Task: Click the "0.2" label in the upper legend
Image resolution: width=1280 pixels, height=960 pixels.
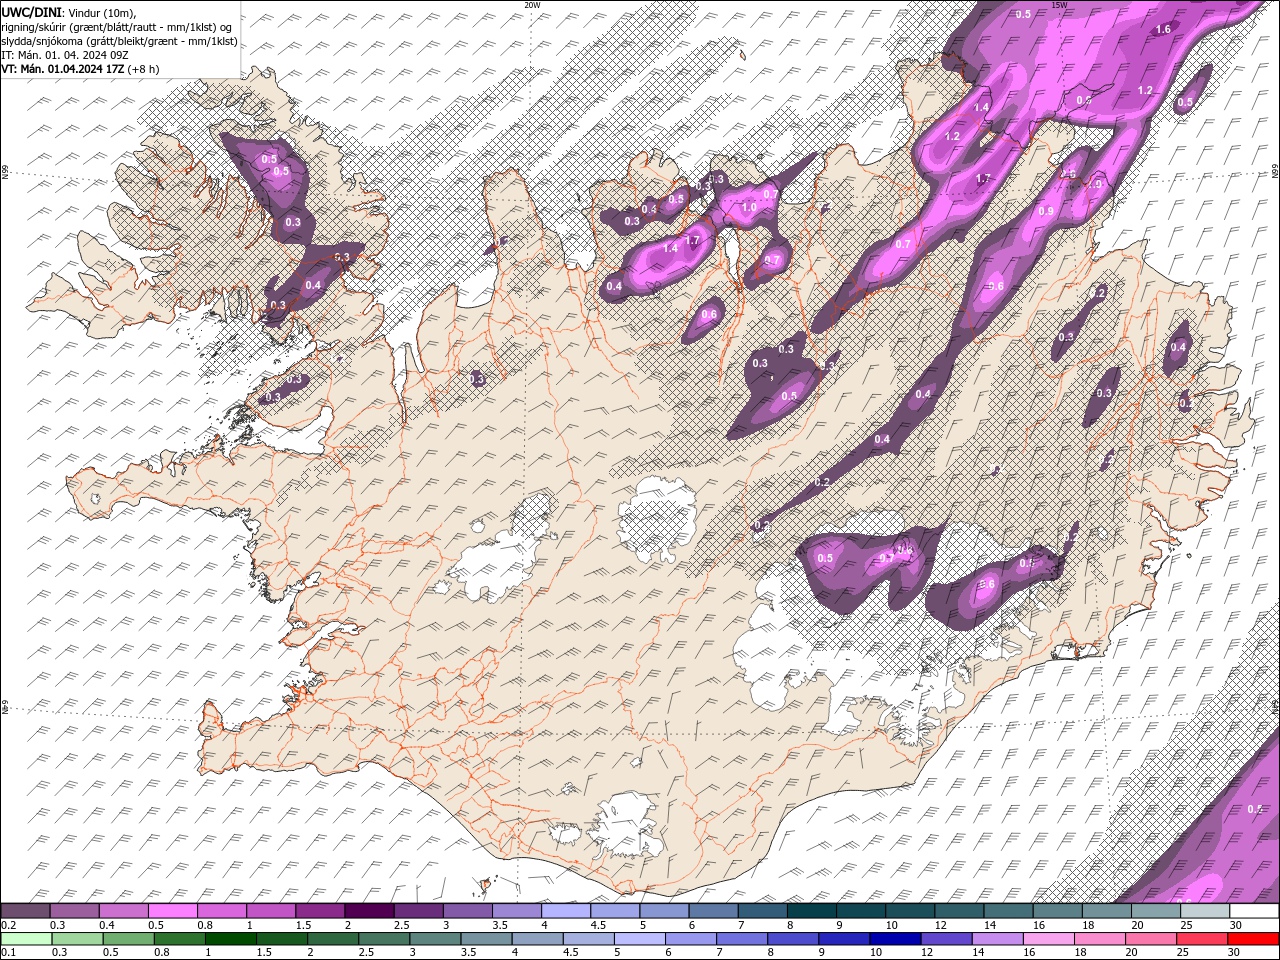Action: pyautogui.click(x=8, y=925)
